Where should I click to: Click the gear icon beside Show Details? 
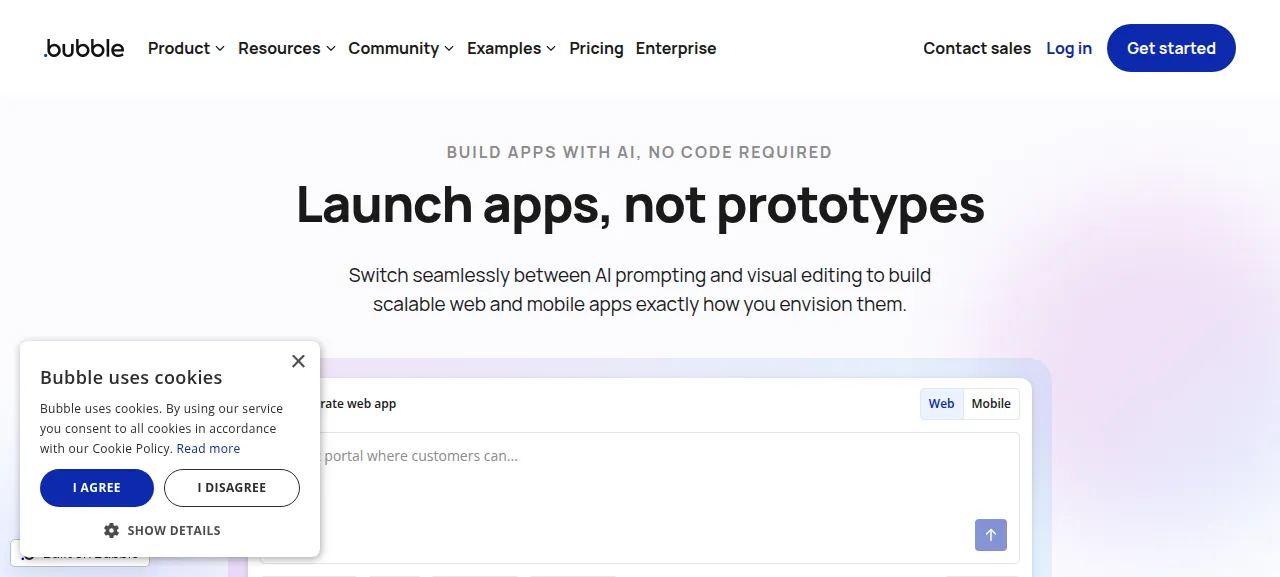tap(111, 530)
